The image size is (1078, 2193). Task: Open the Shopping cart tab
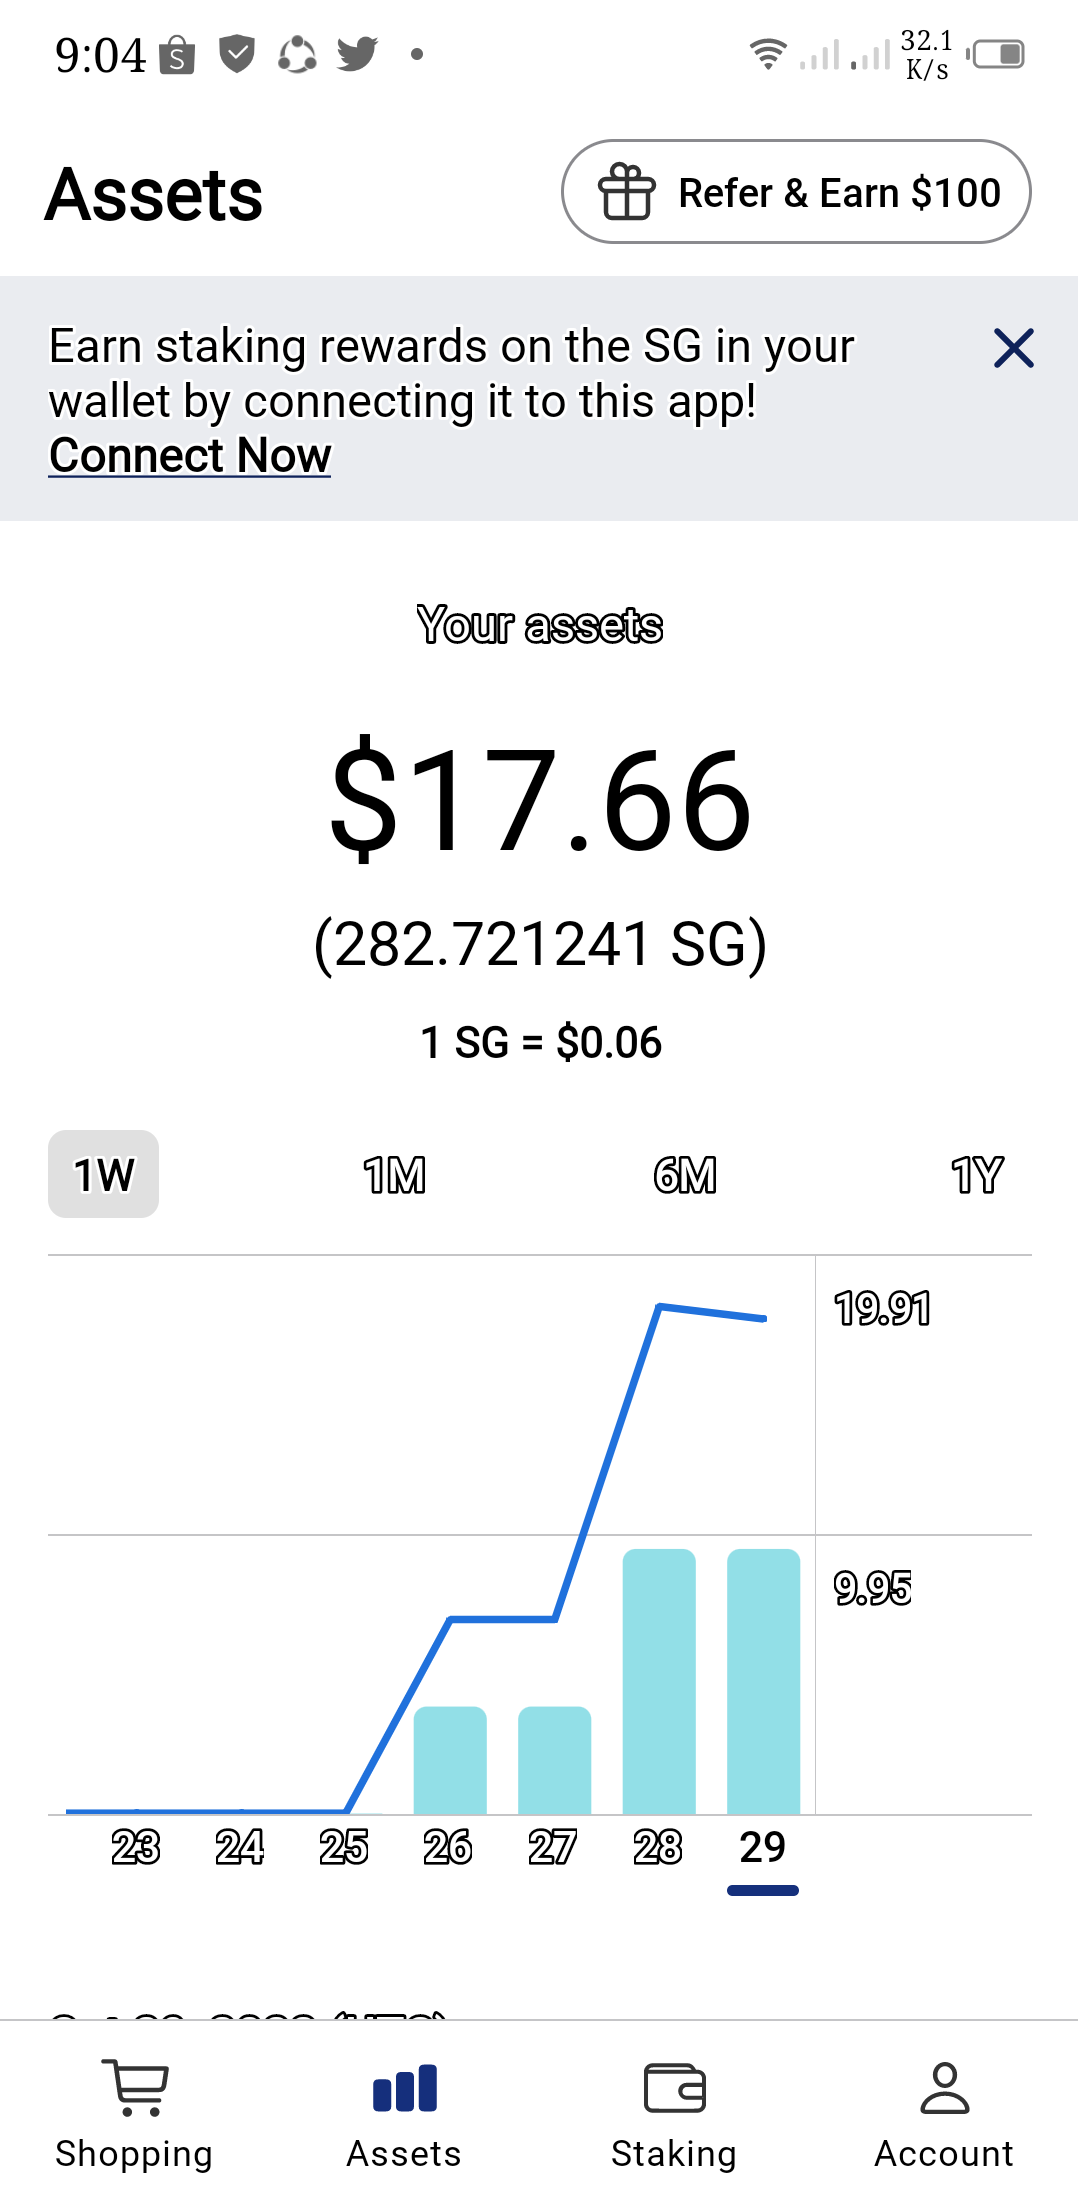click(x=134, y=2113)
